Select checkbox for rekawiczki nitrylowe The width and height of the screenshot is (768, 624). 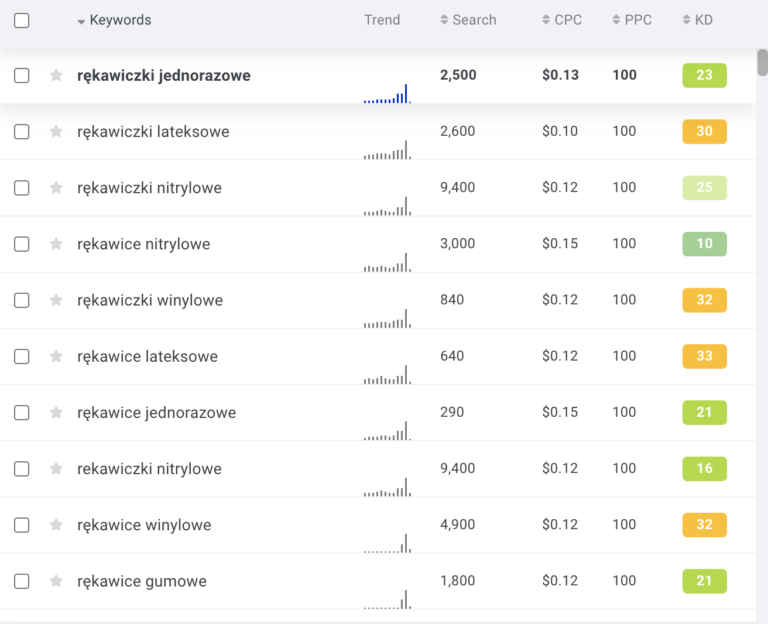(22, 469)
